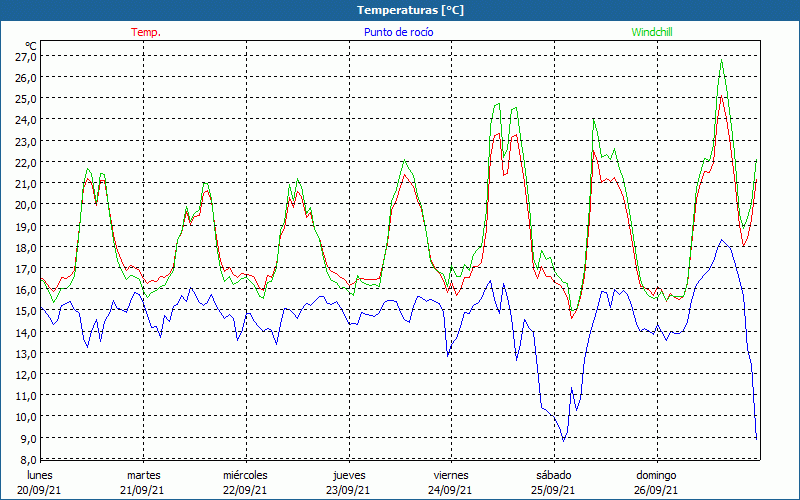Viewport: 800px width, 500px height.
Task: Click the 'lunes' day label
Action: pos(40,475)
